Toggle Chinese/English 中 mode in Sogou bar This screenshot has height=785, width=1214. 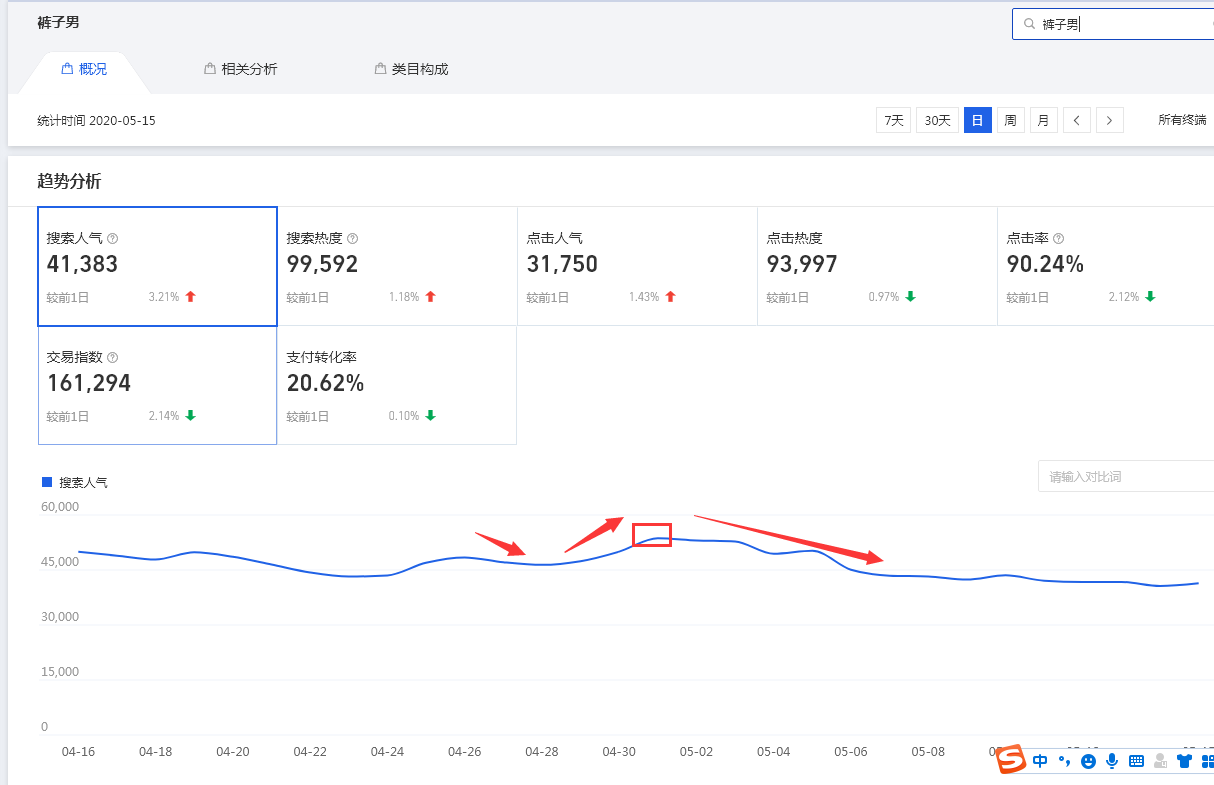(x=1041, y=761)
